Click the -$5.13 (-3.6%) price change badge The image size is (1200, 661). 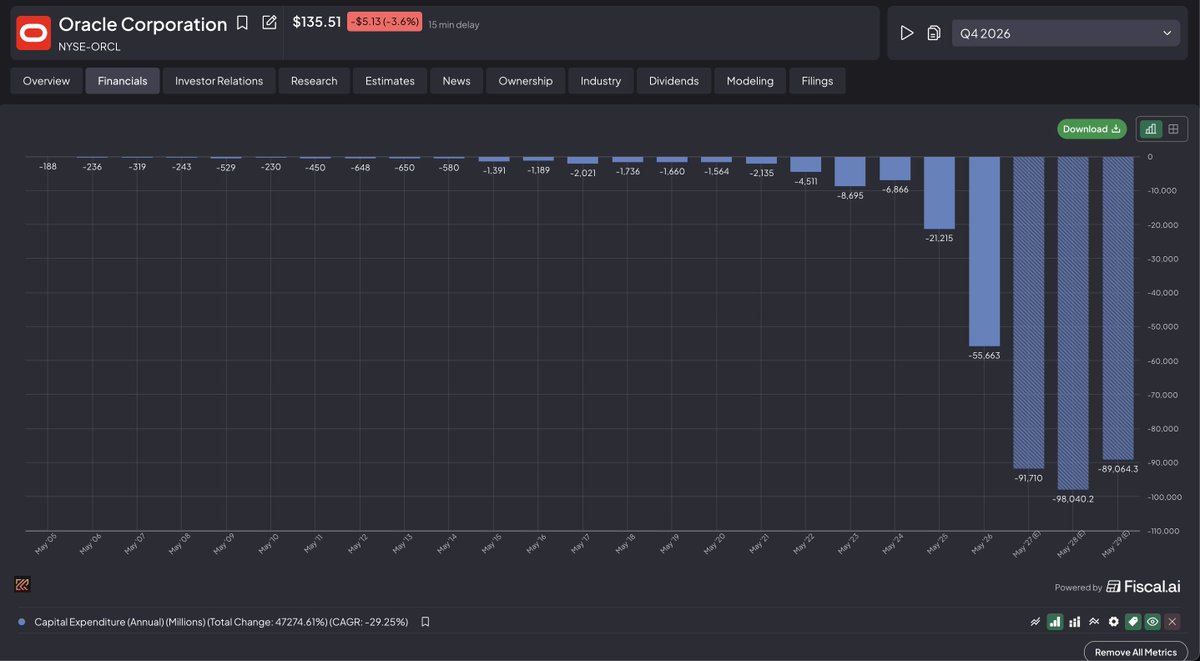coord(385,22)
